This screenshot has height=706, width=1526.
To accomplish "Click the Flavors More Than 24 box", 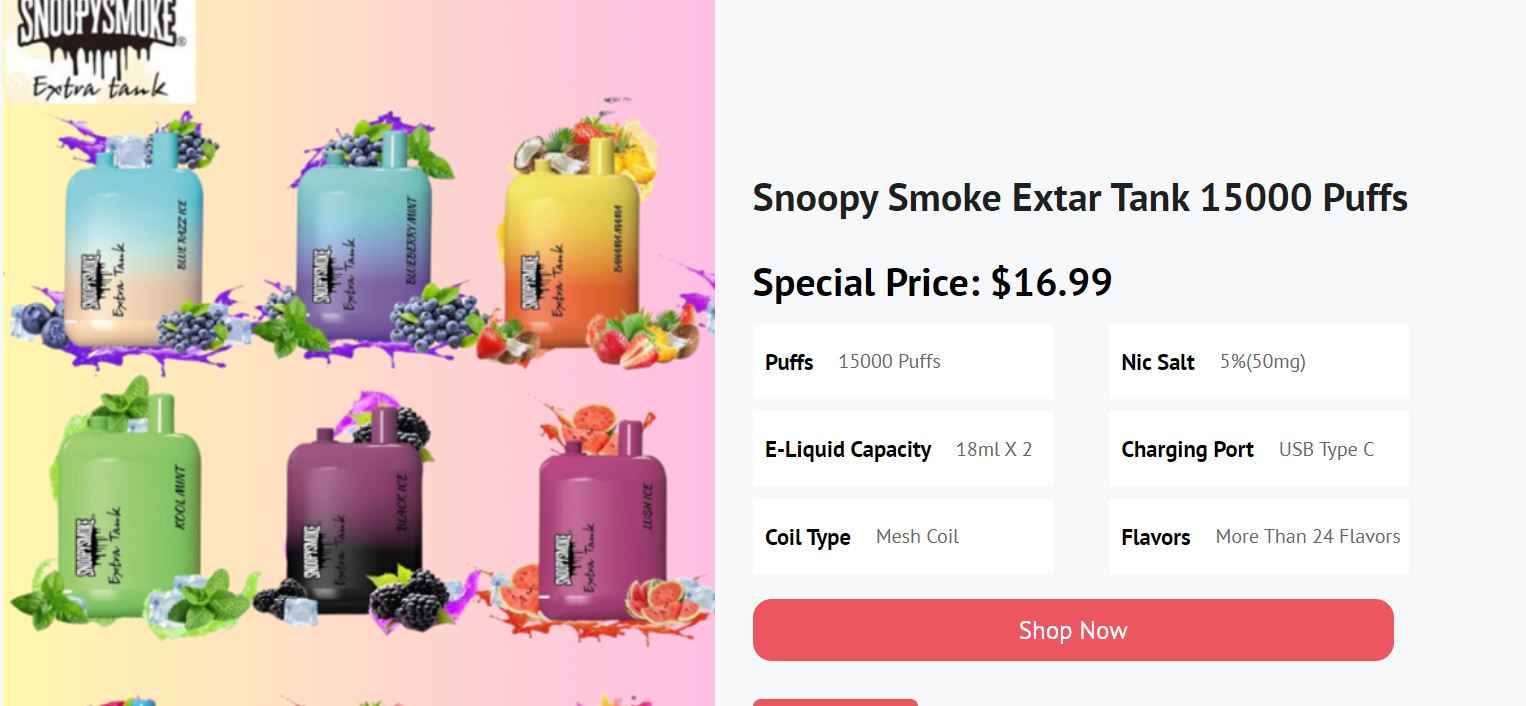I will (x=1259, y=537).
